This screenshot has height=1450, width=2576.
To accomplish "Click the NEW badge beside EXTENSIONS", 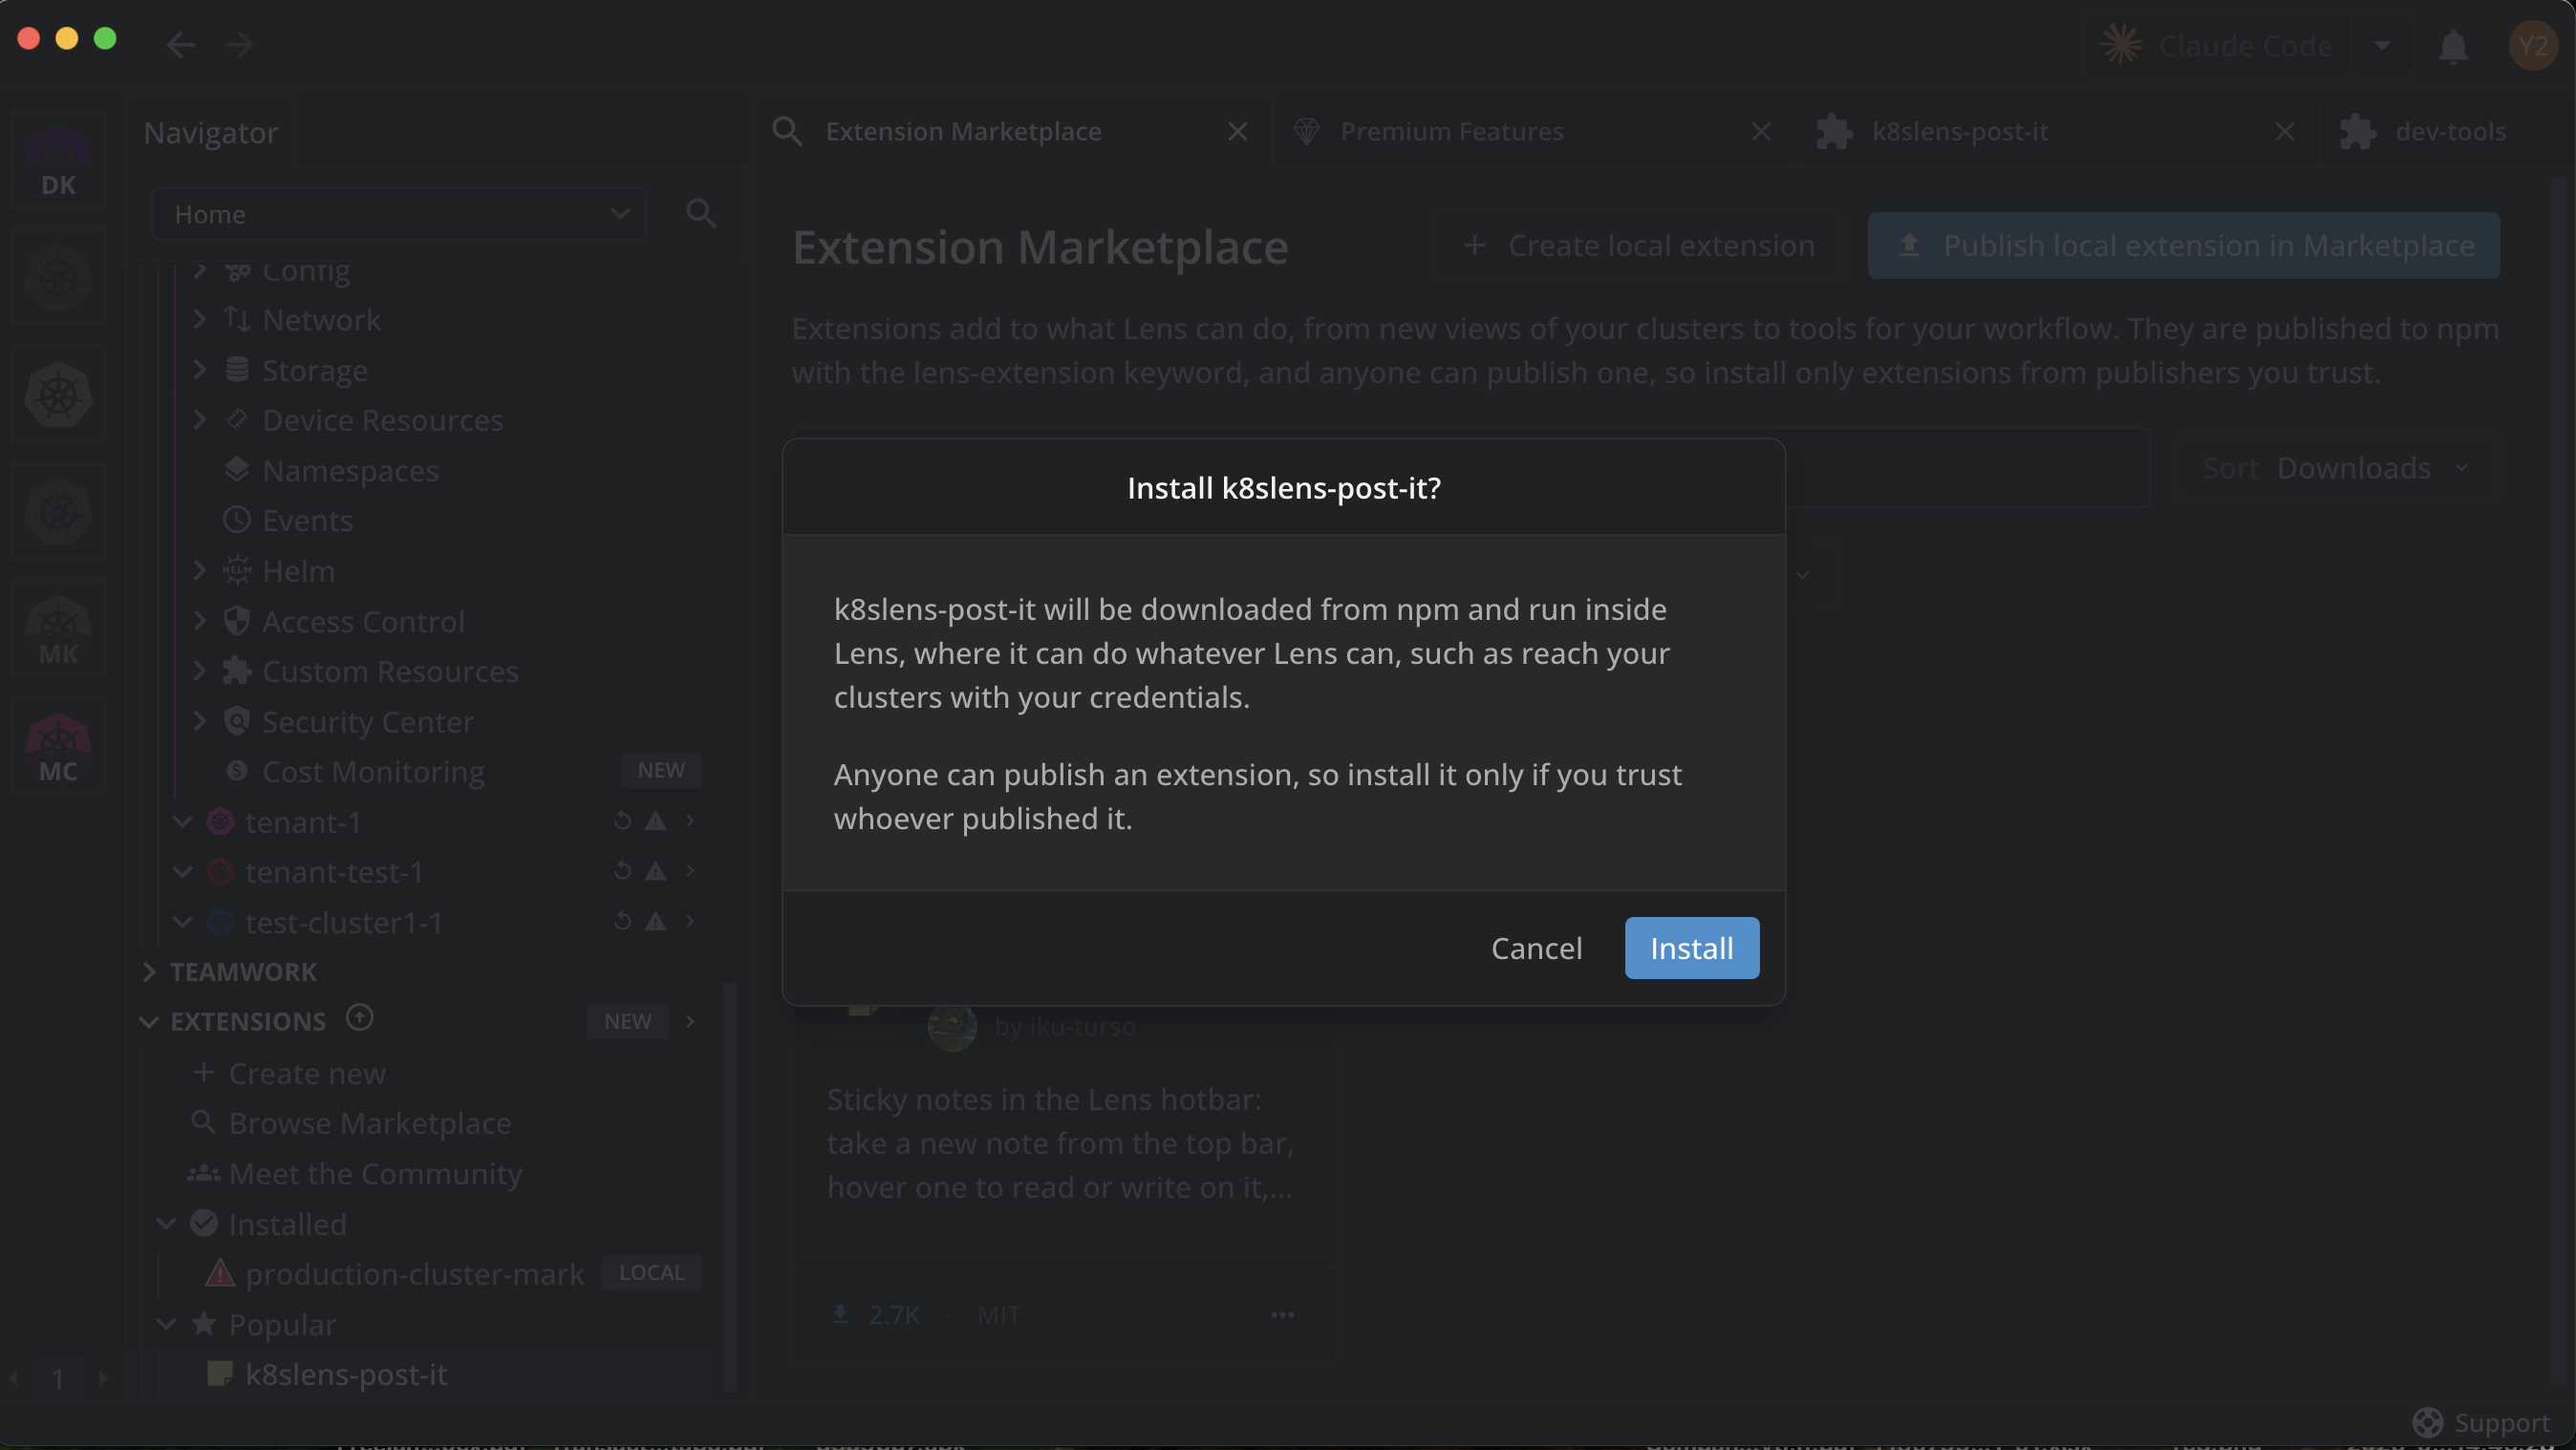I will click(x=627, y=1021).
